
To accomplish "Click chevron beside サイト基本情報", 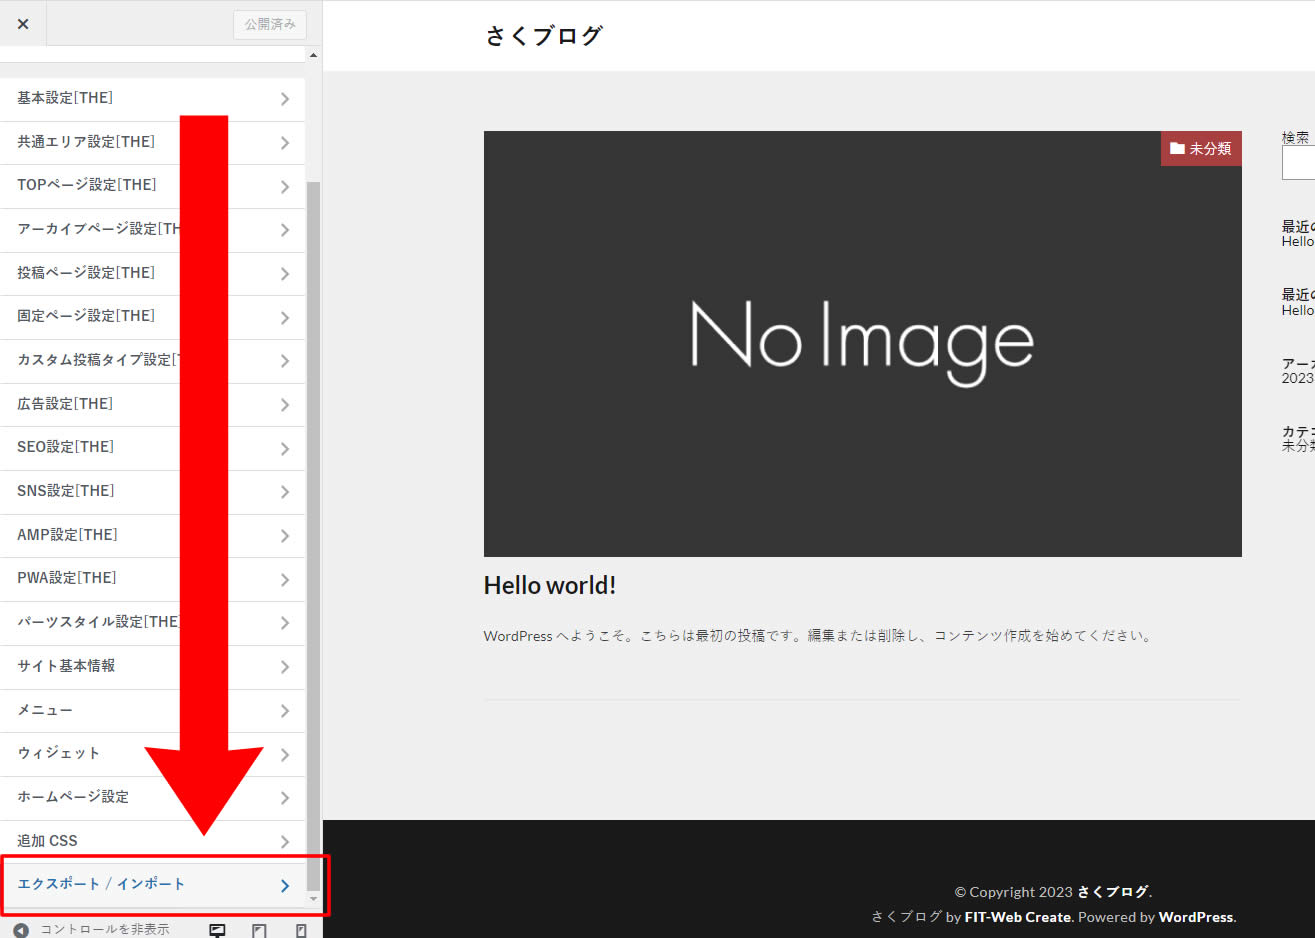I will pos(285,667).
